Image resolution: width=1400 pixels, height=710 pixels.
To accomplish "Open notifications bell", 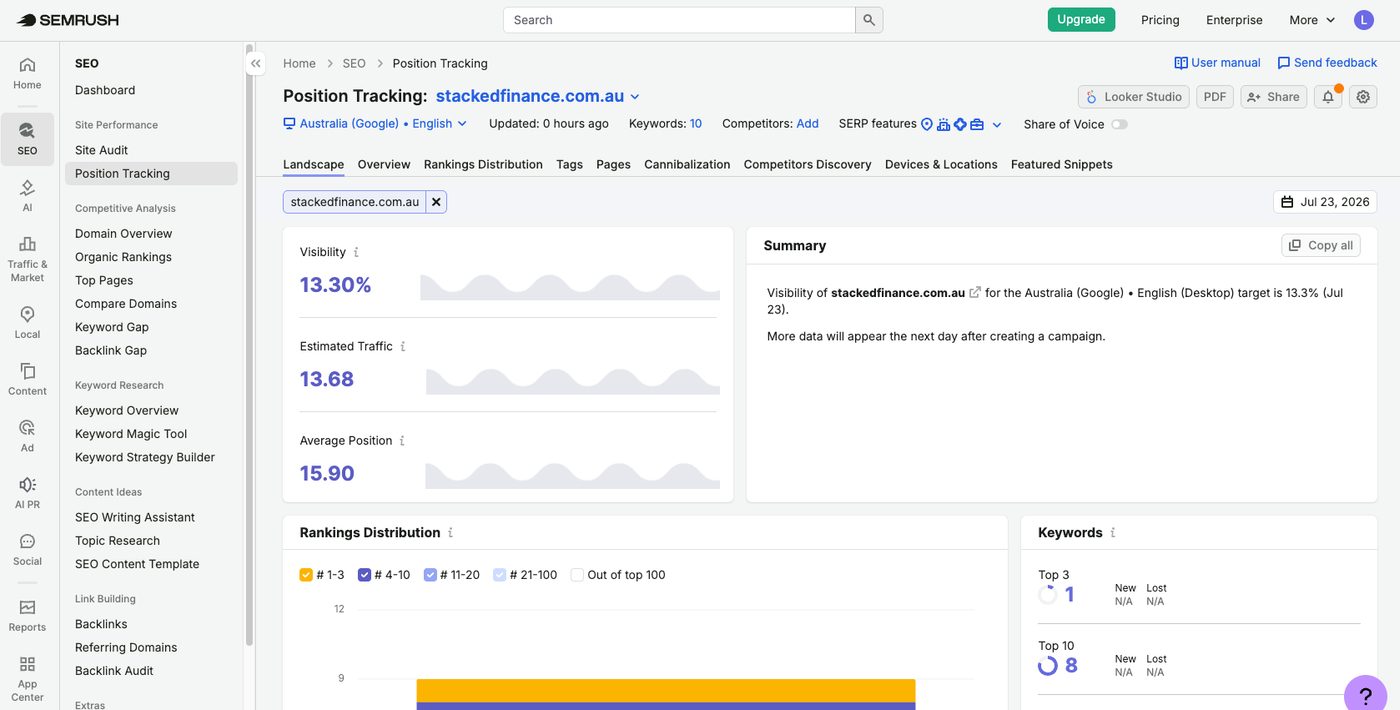I will click(x=1328, y=97).
